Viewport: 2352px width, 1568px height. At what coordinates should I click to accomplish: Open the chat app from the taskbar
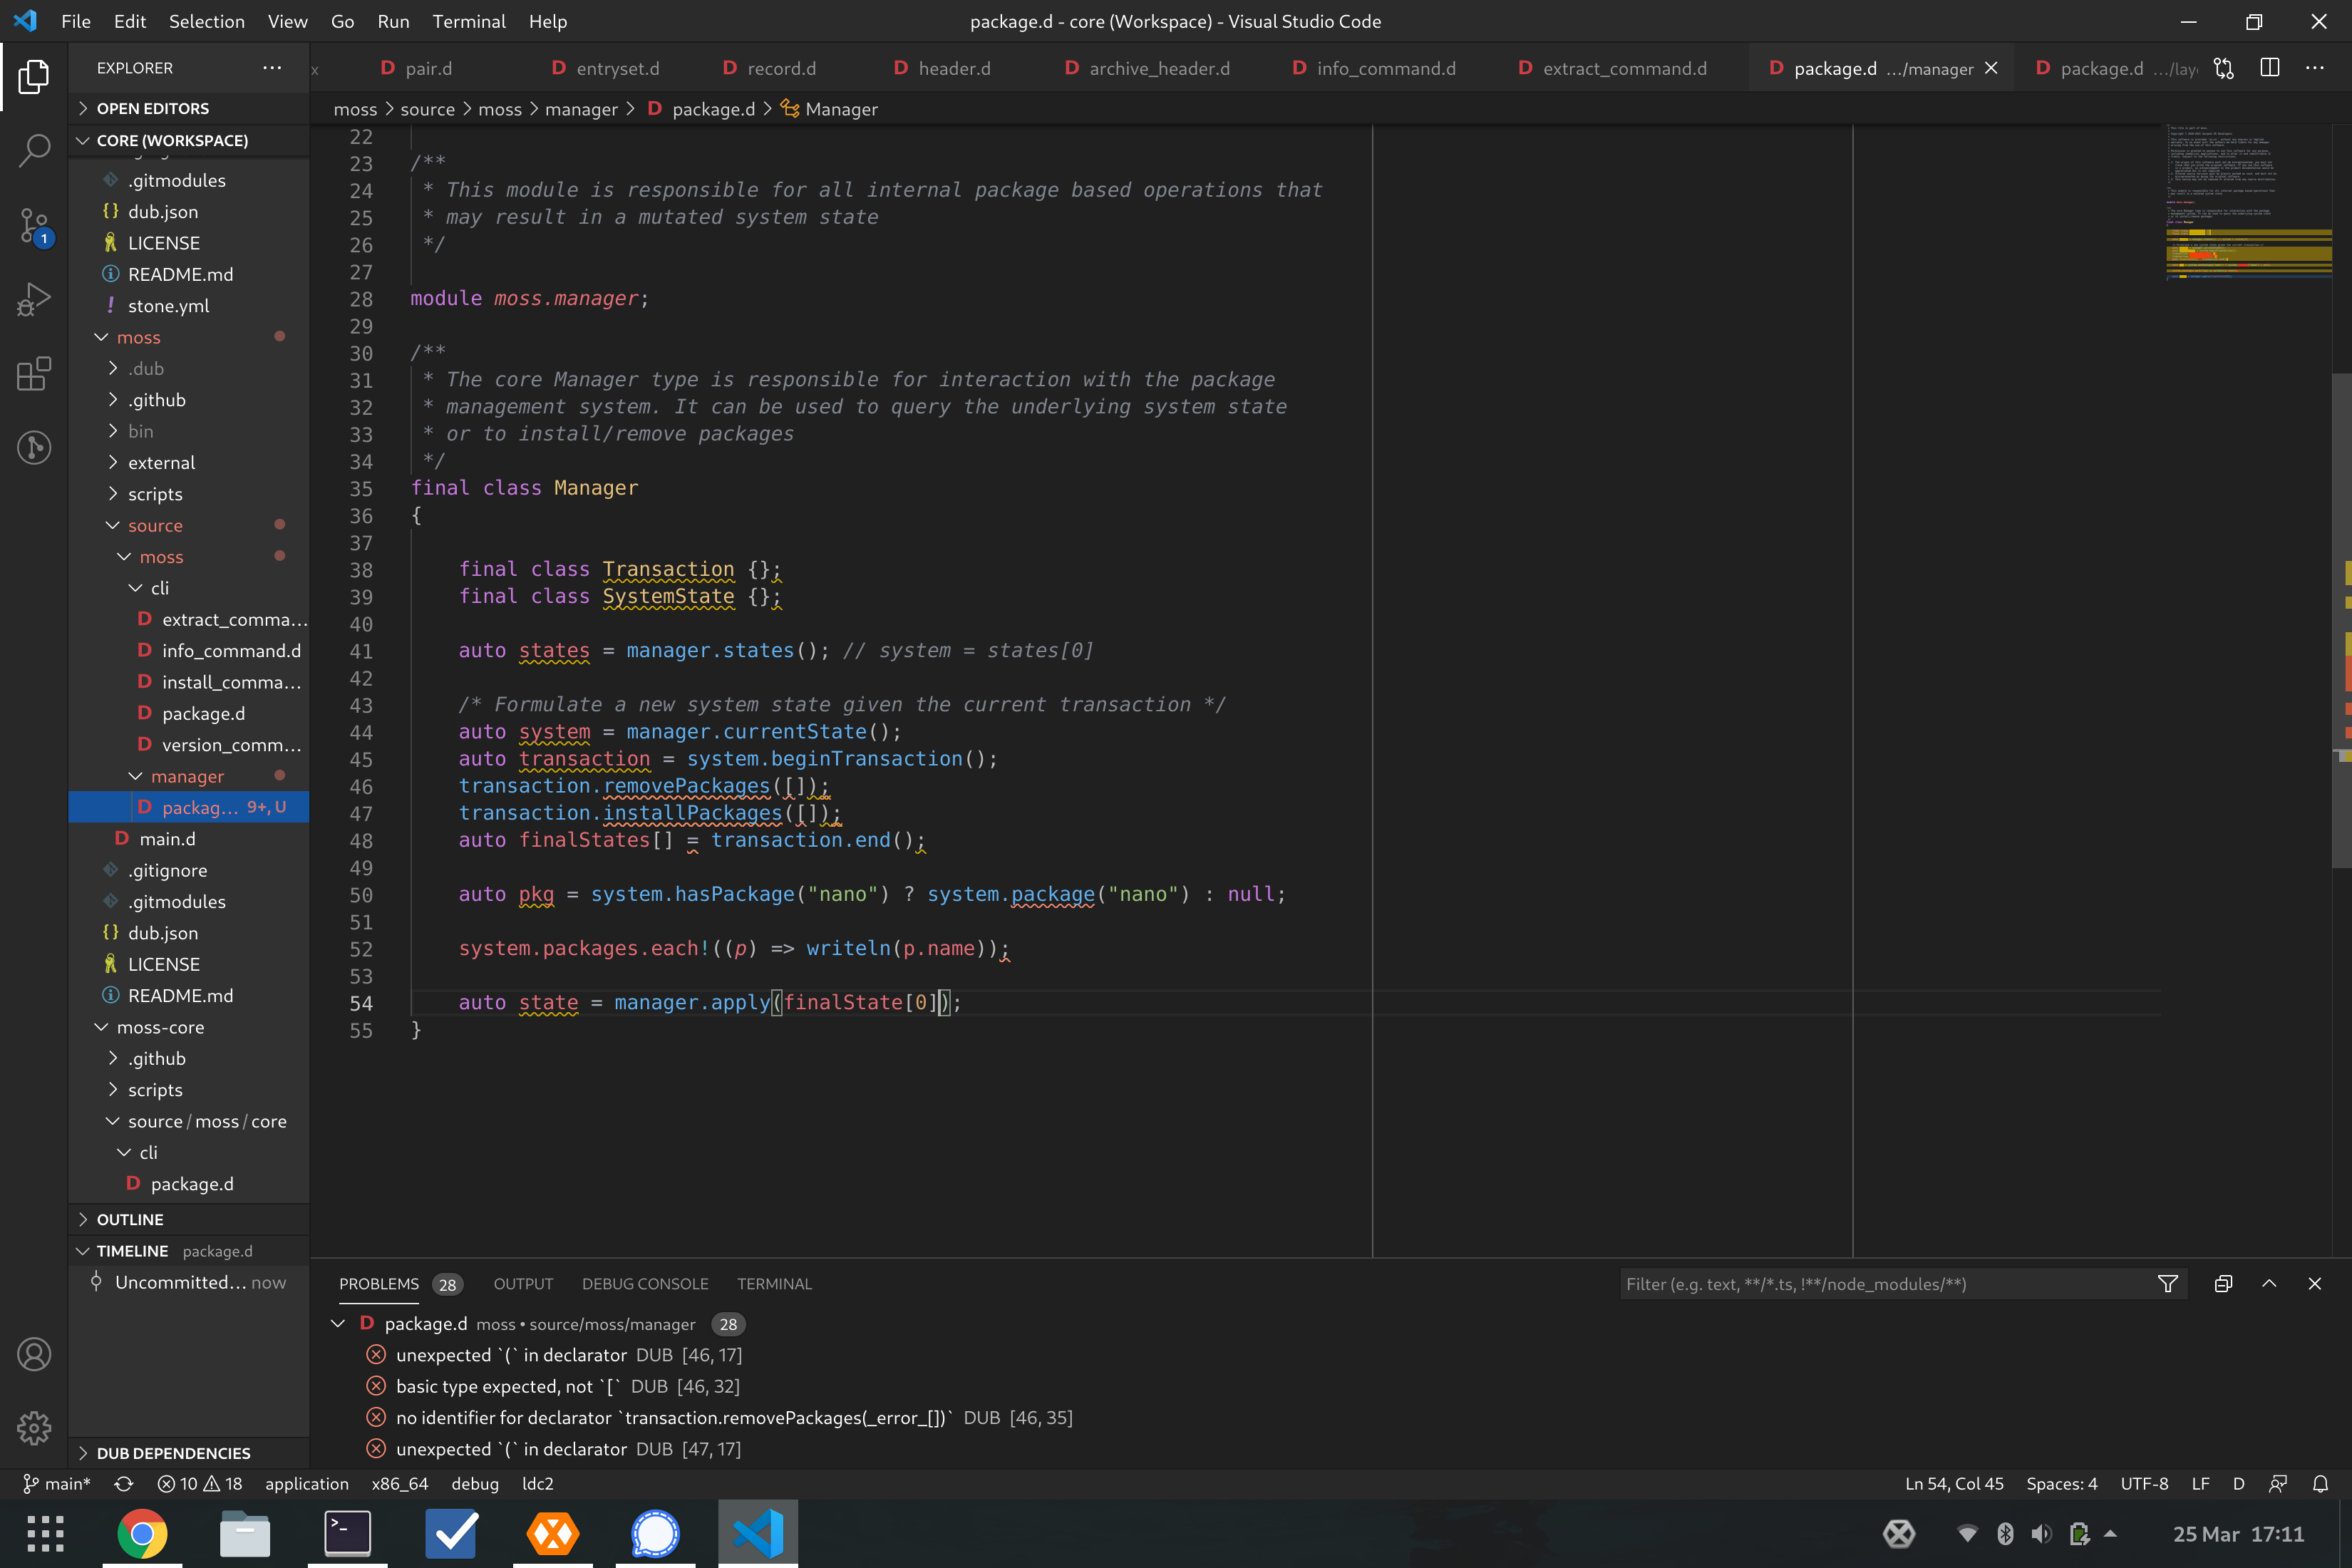655,1534
